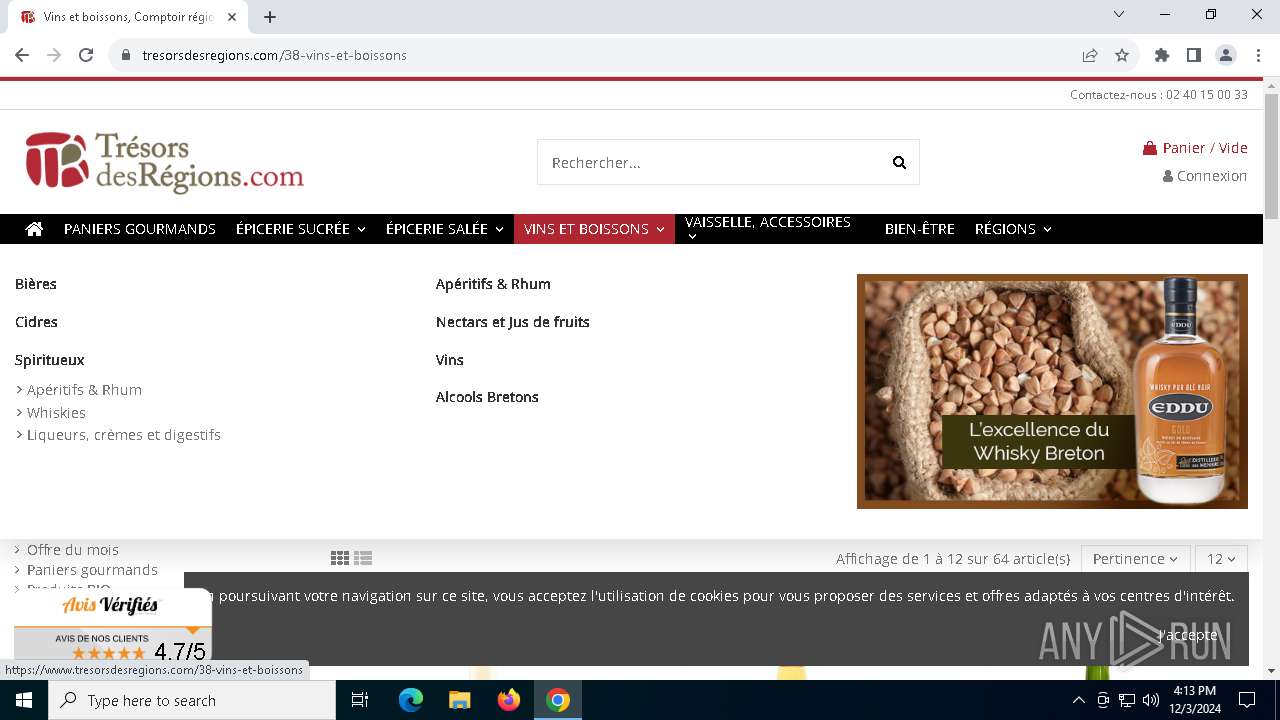
Task: Open the notifications center icon
Action: pyautogui.click(x=1247, y=700)
